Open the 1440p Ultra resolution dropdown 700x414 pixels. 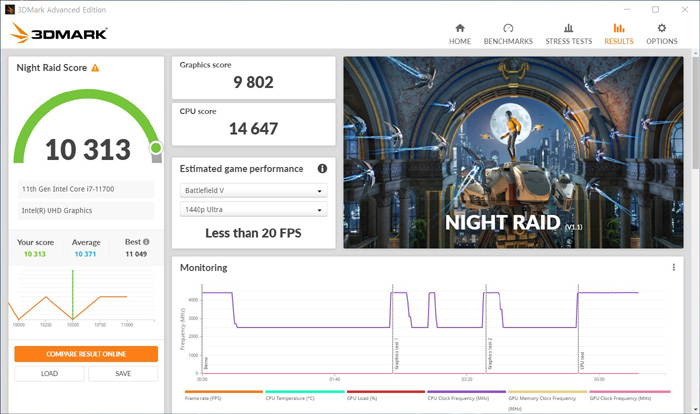point(253,209)
